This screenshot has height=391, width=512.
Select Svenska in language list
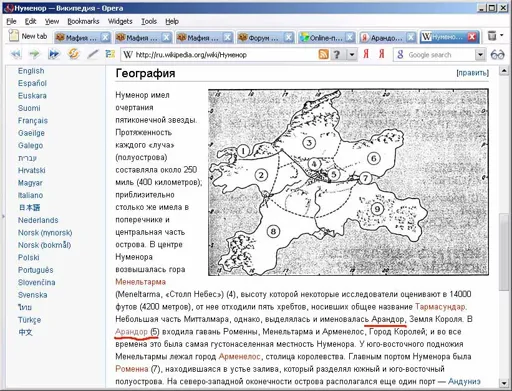coord(33,295)
